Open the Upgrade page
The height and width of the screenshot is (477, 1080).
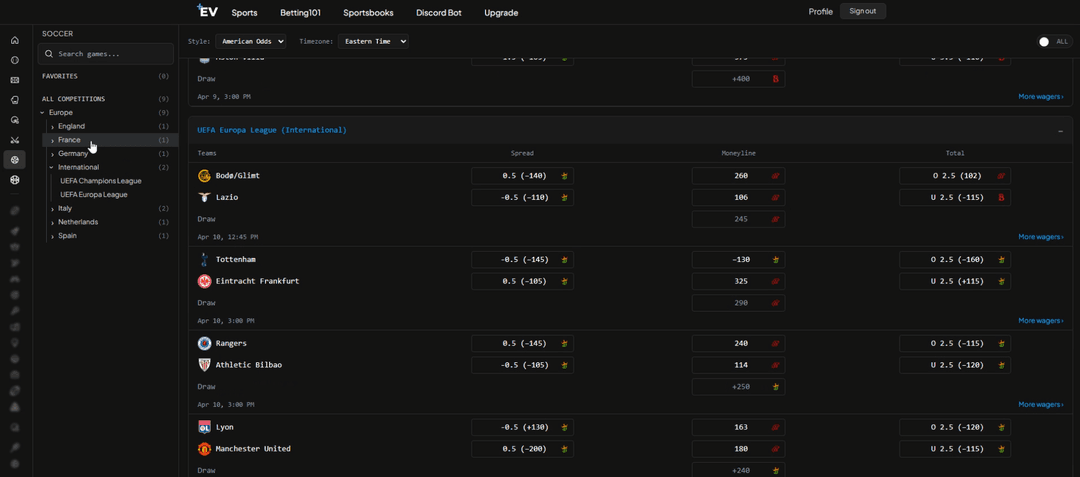click(x=501, y=12)
